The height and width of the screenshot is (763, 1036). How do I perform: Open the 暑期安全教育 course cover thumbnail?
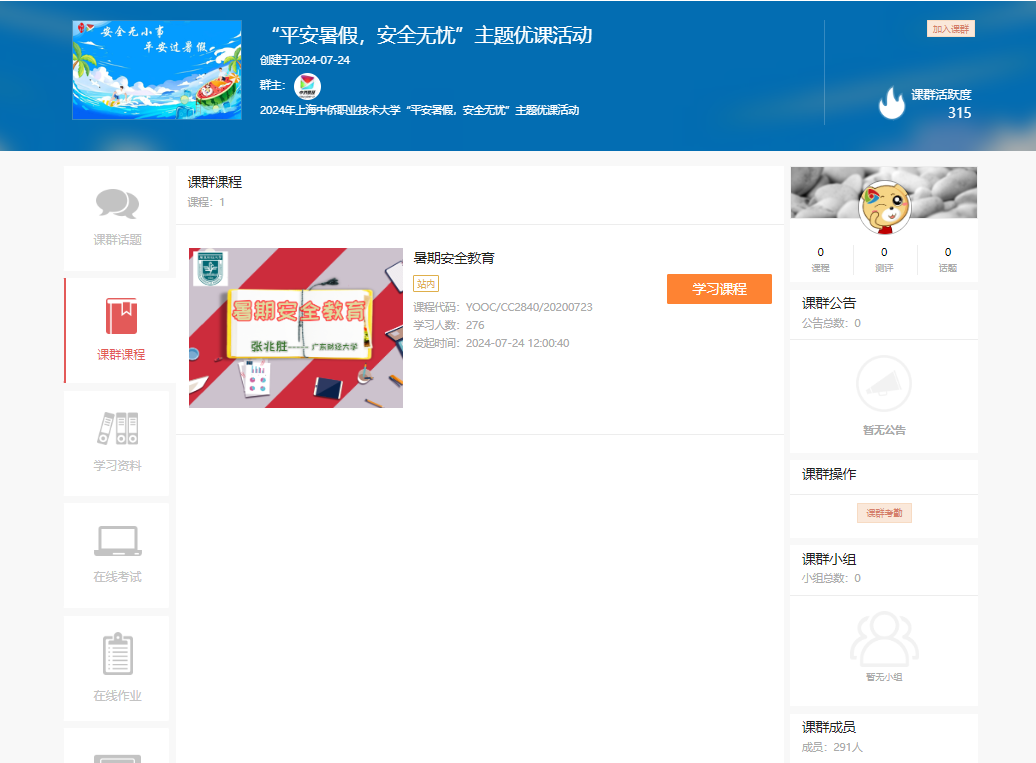(296, 328)
